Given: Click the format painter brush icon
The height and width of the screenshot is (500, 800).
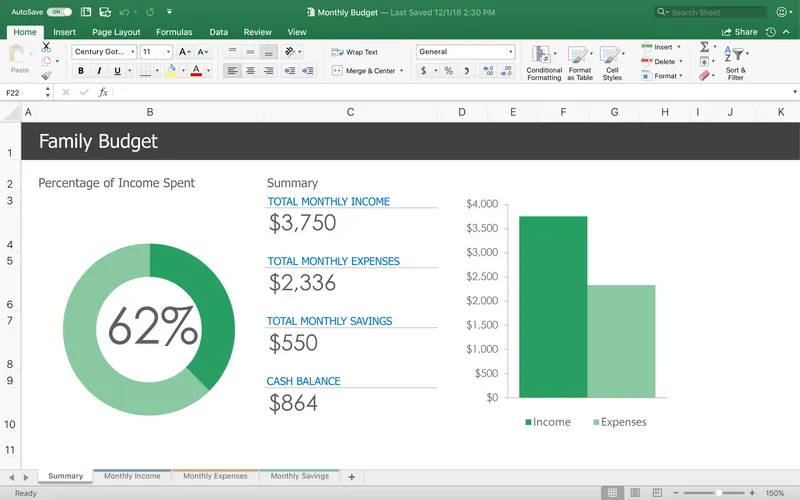Looking at the screenshot, I should point(46,75).
